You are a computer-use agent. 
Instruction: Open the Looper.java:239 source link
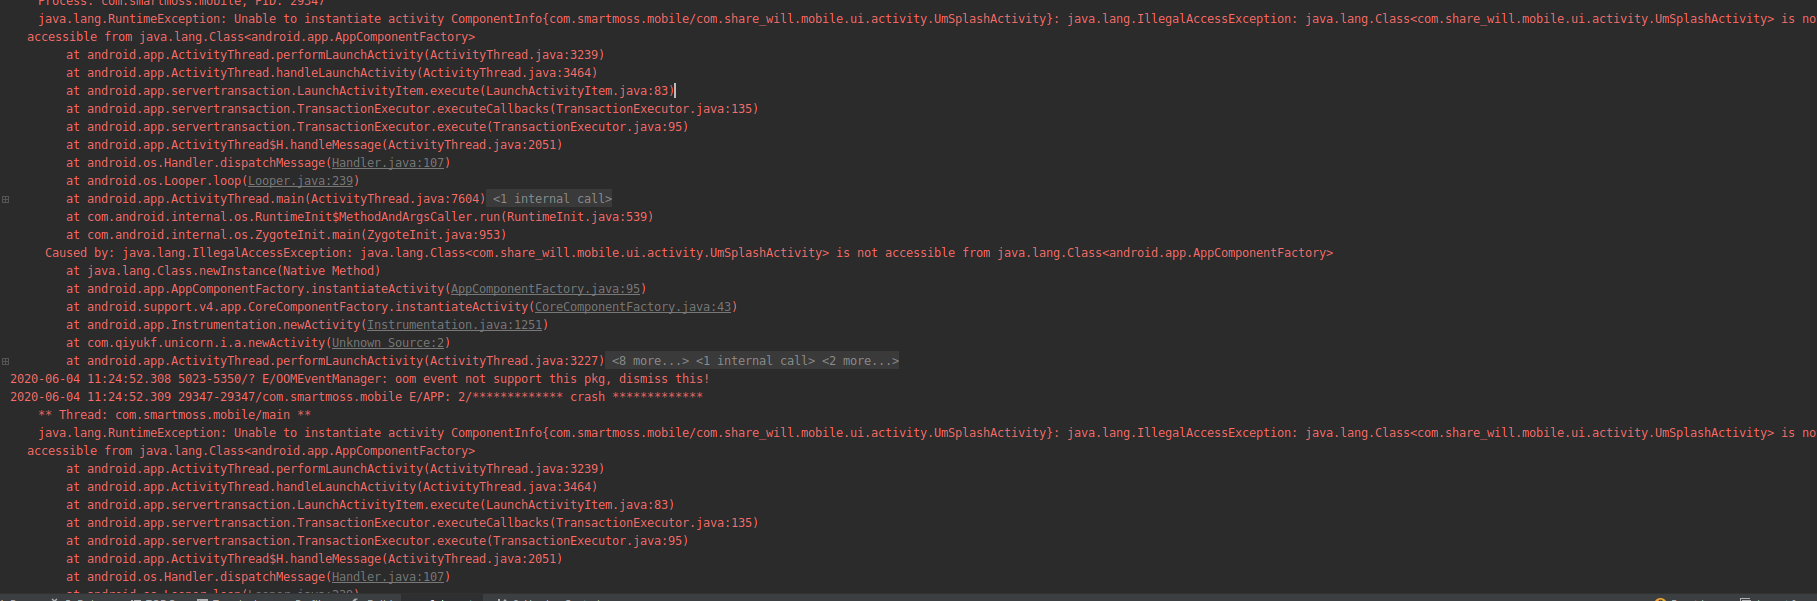pos(300,181)
